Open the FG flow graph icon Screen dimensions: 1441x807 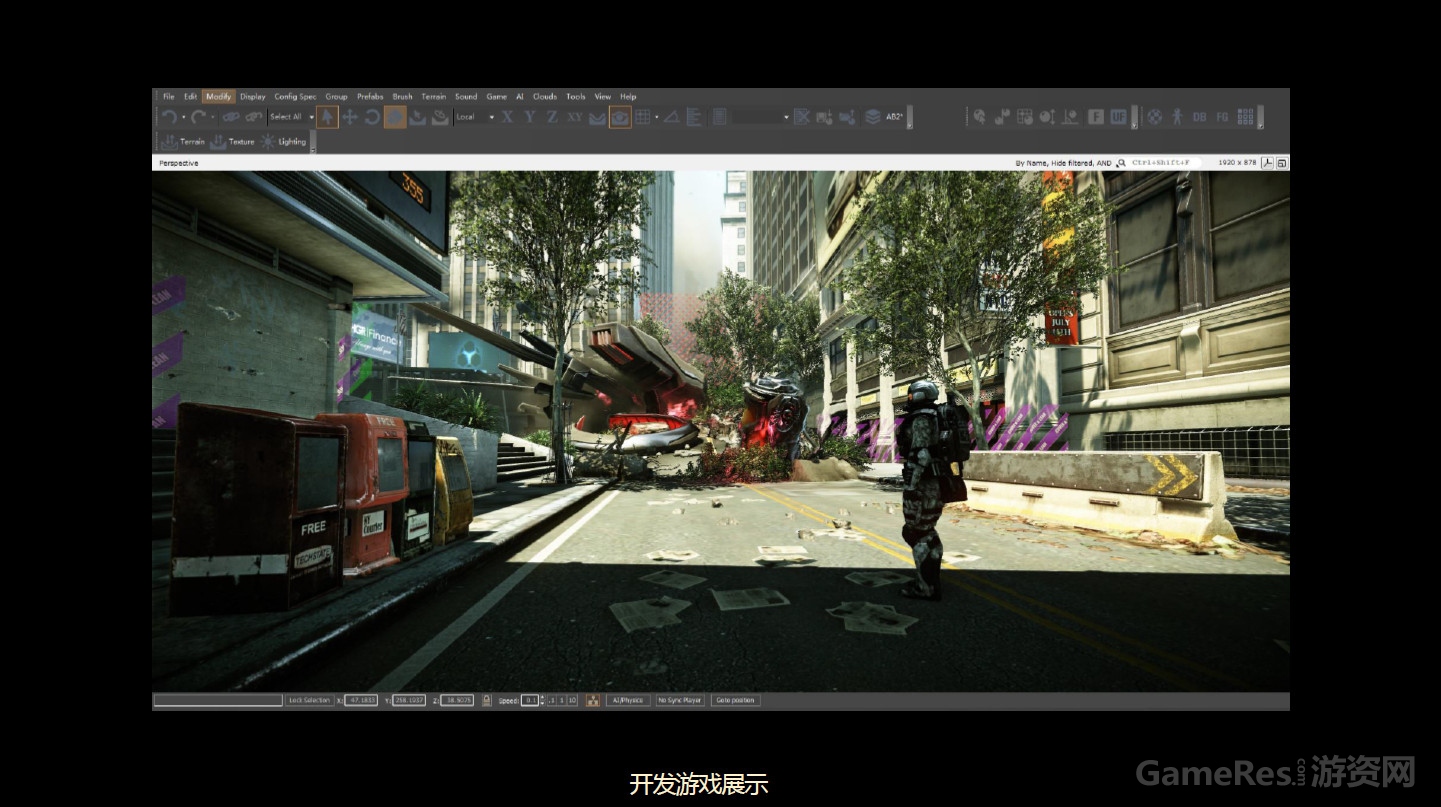(x=1222, y=117)
